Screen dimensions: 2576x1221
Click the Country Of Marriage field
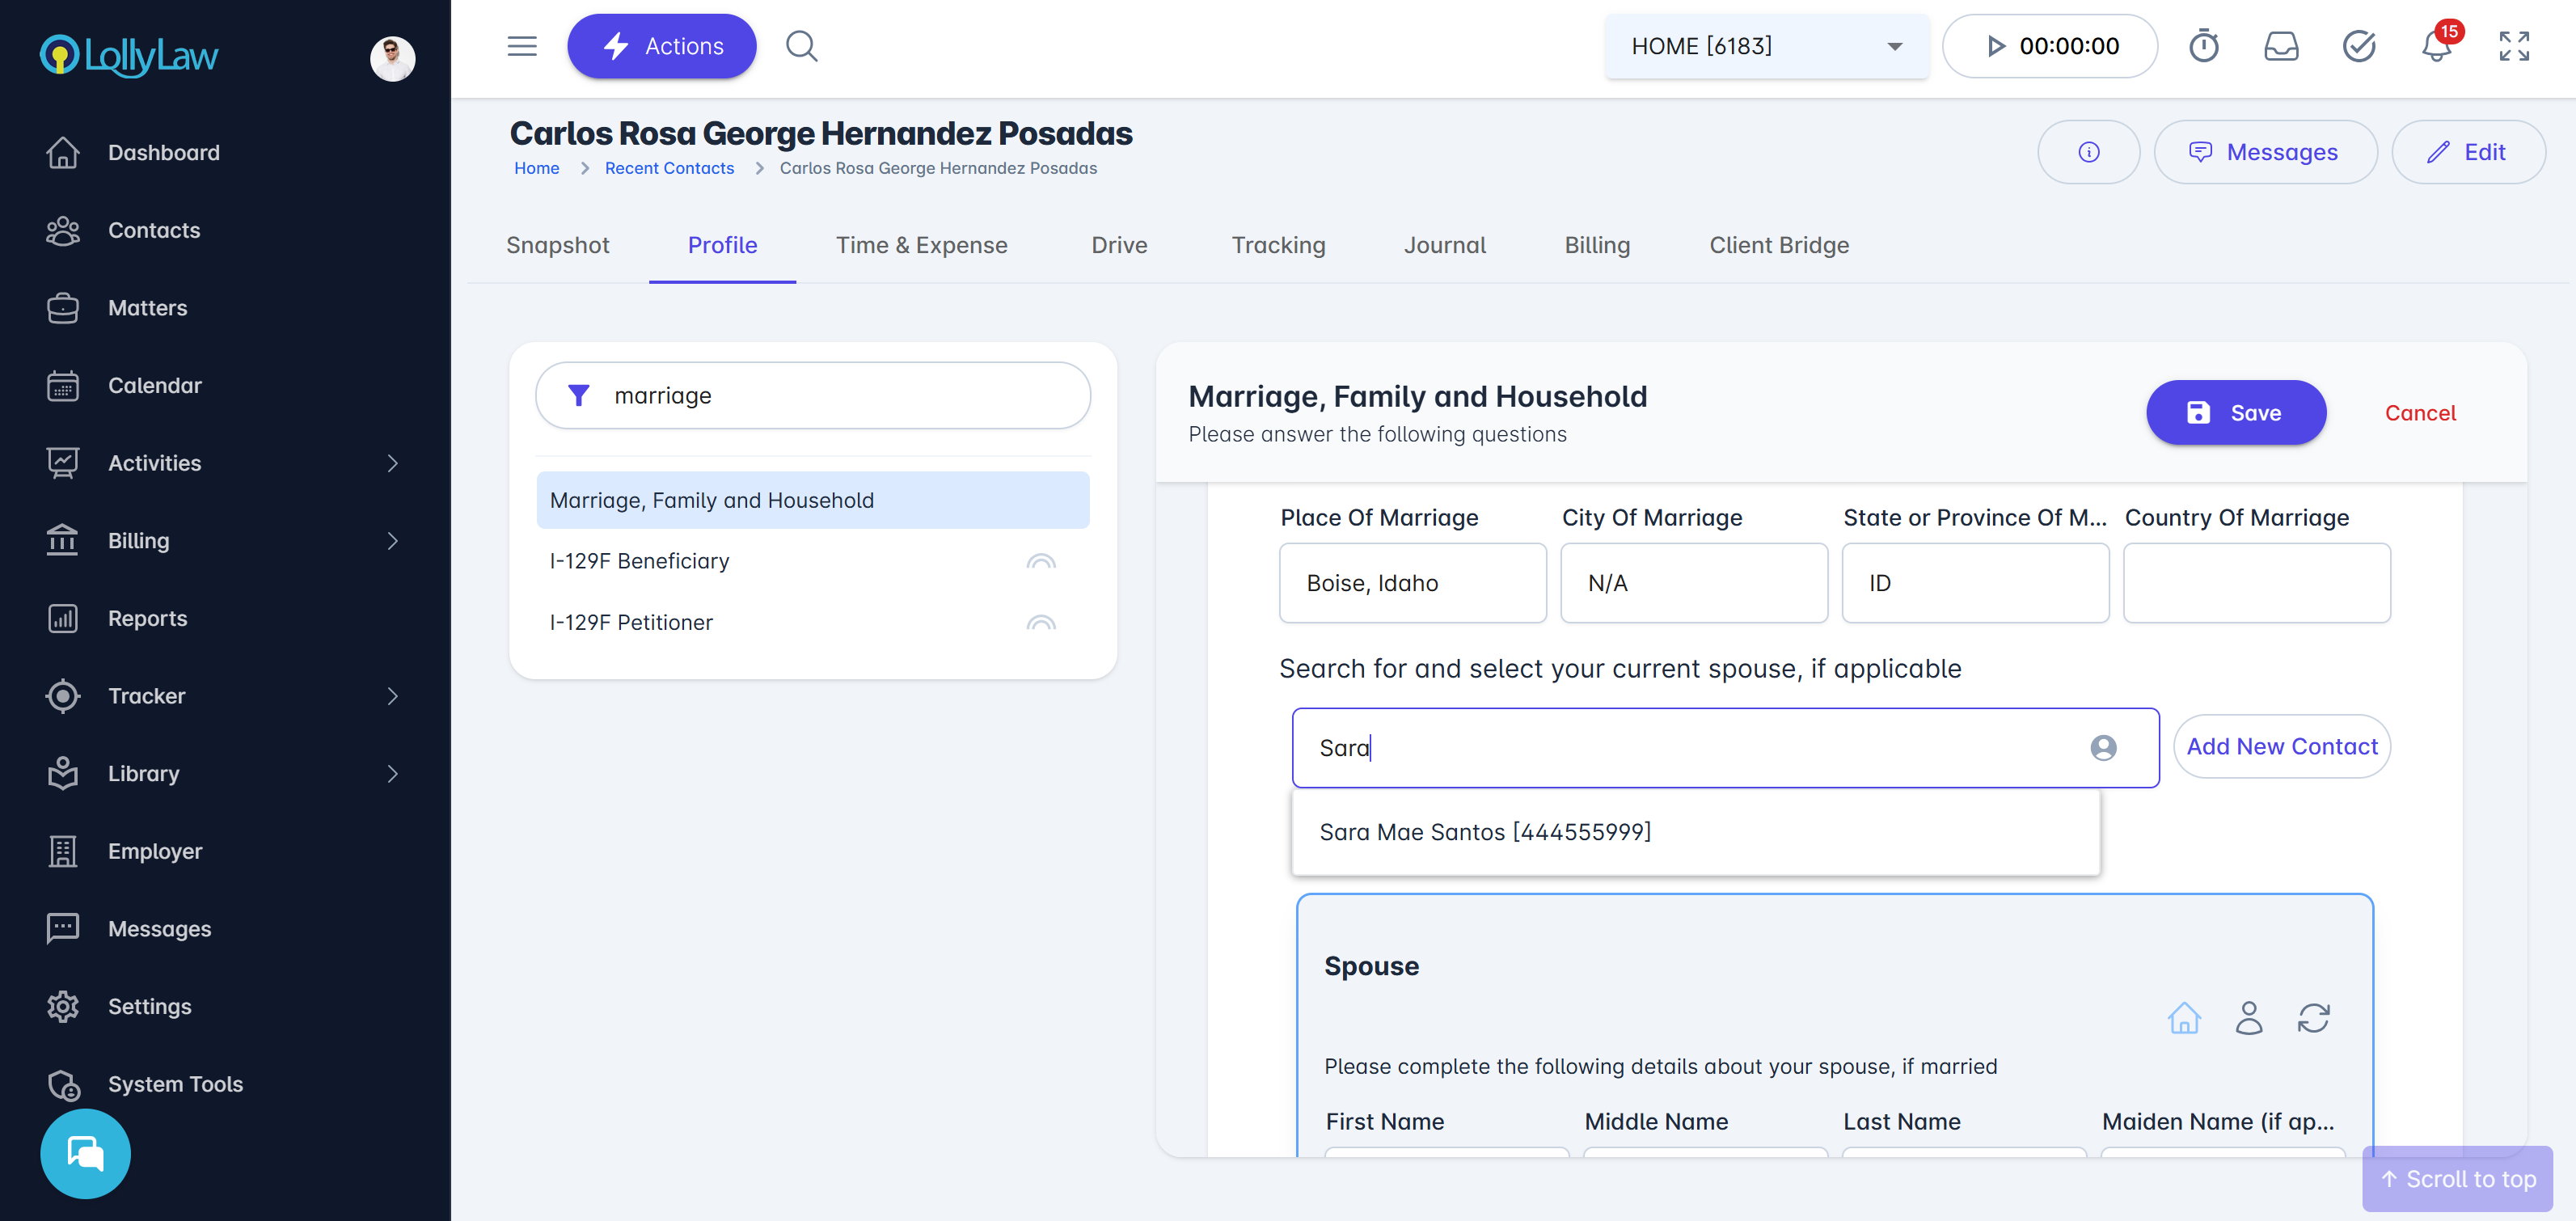pos(2256,583)
